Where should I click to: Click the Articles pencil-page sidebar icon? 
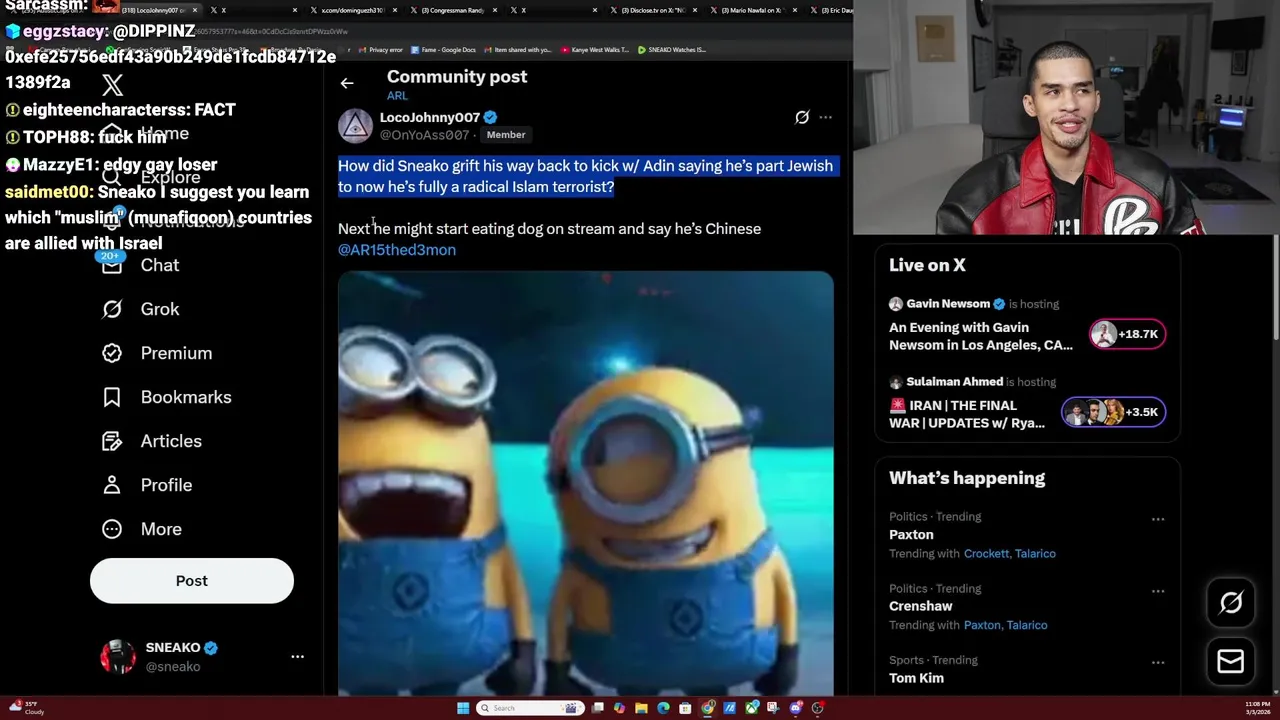[112, 441]
